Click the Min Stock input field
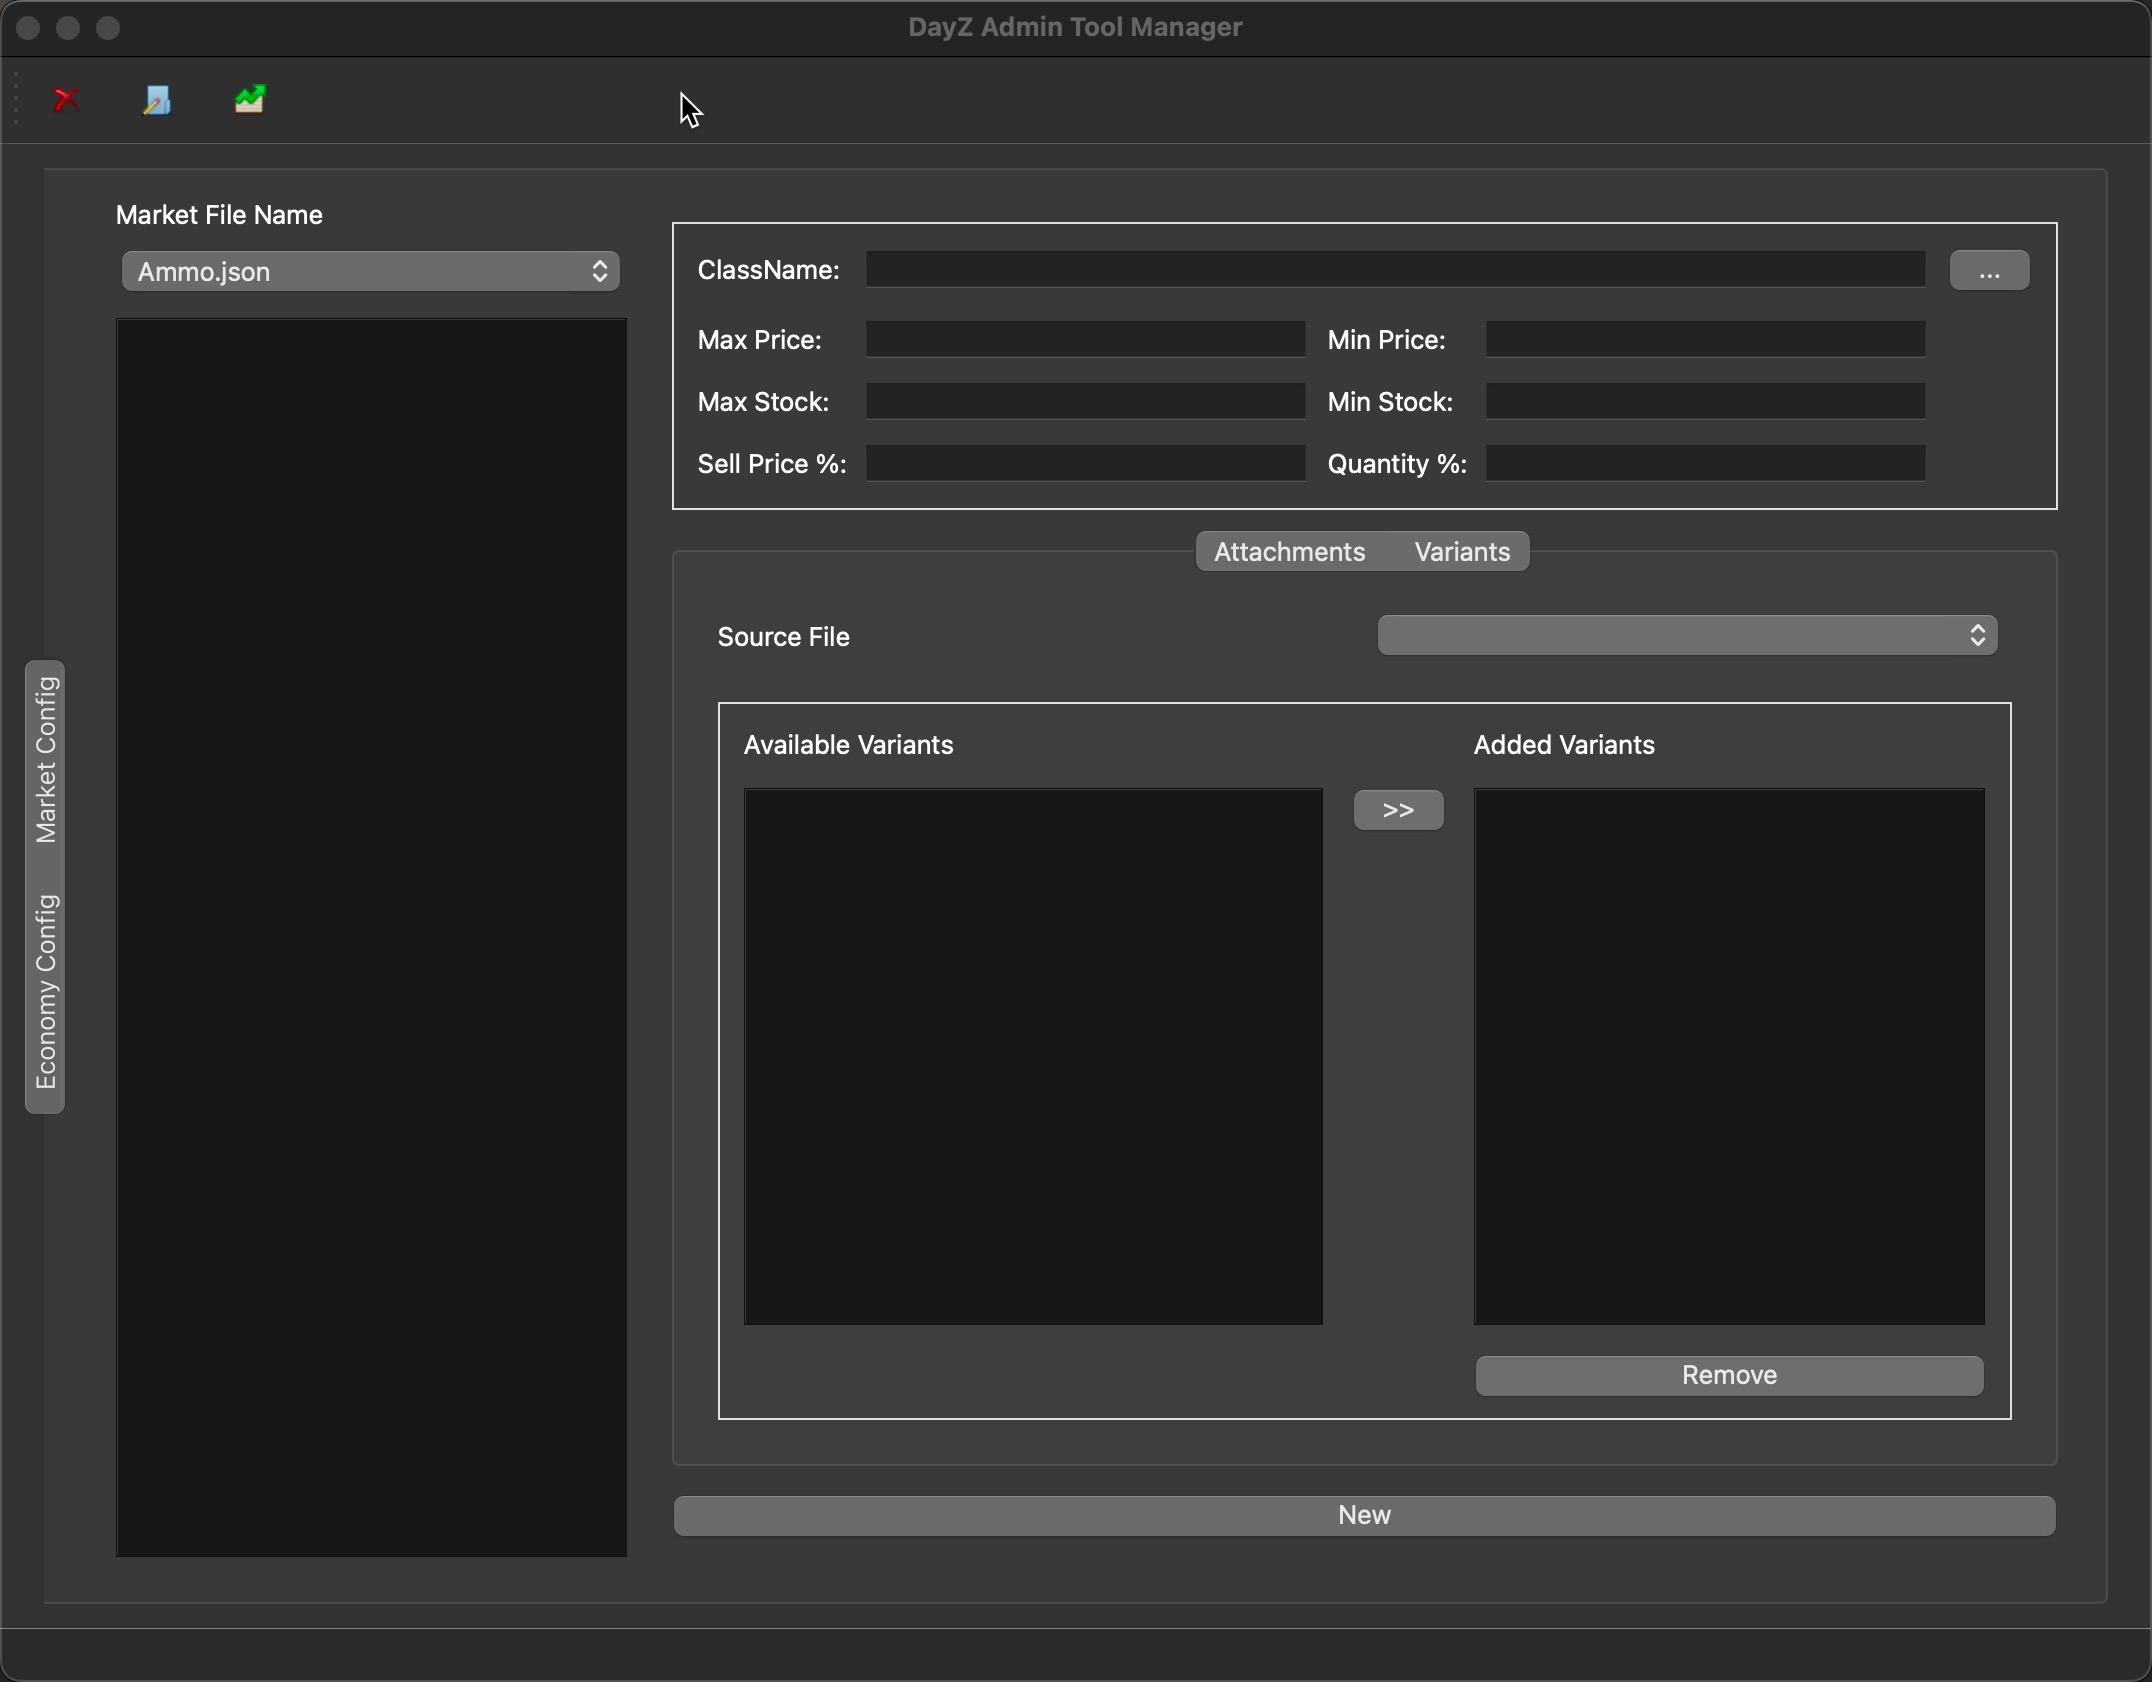This screenshot has width=2152, height=1682. 1704,402
